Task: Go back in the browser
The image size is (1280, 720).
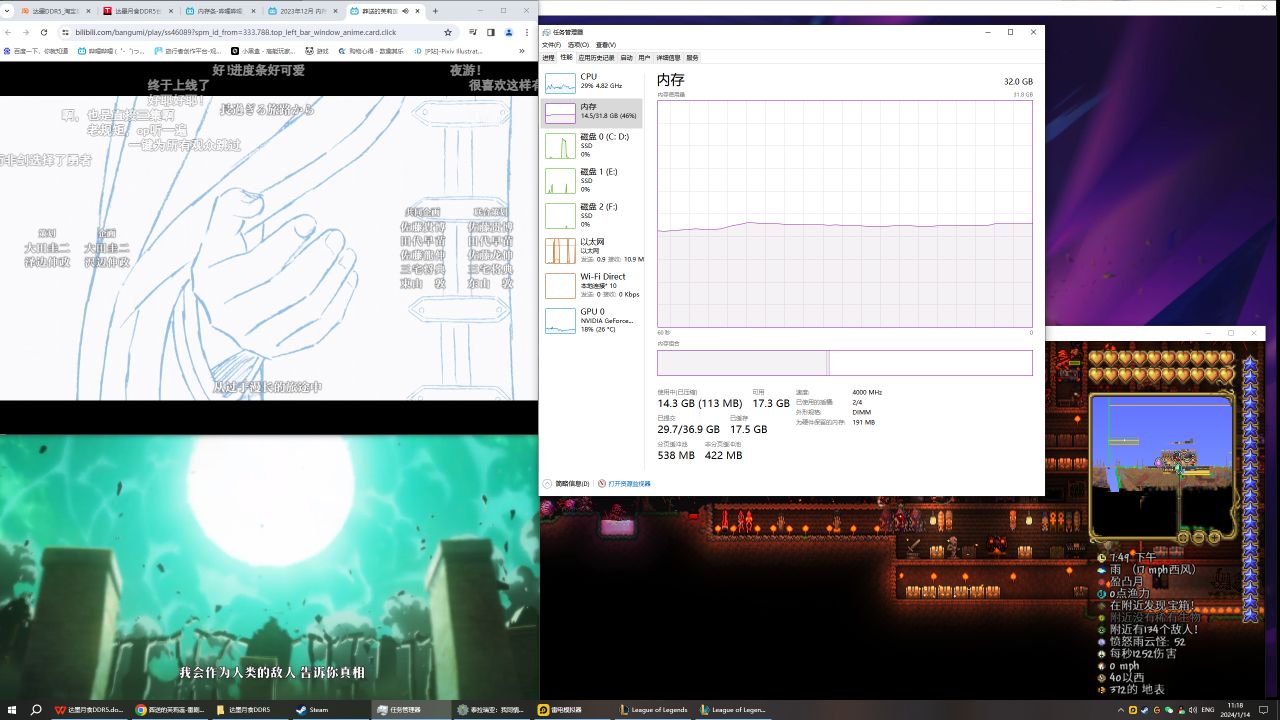Action: pos(10,32)
